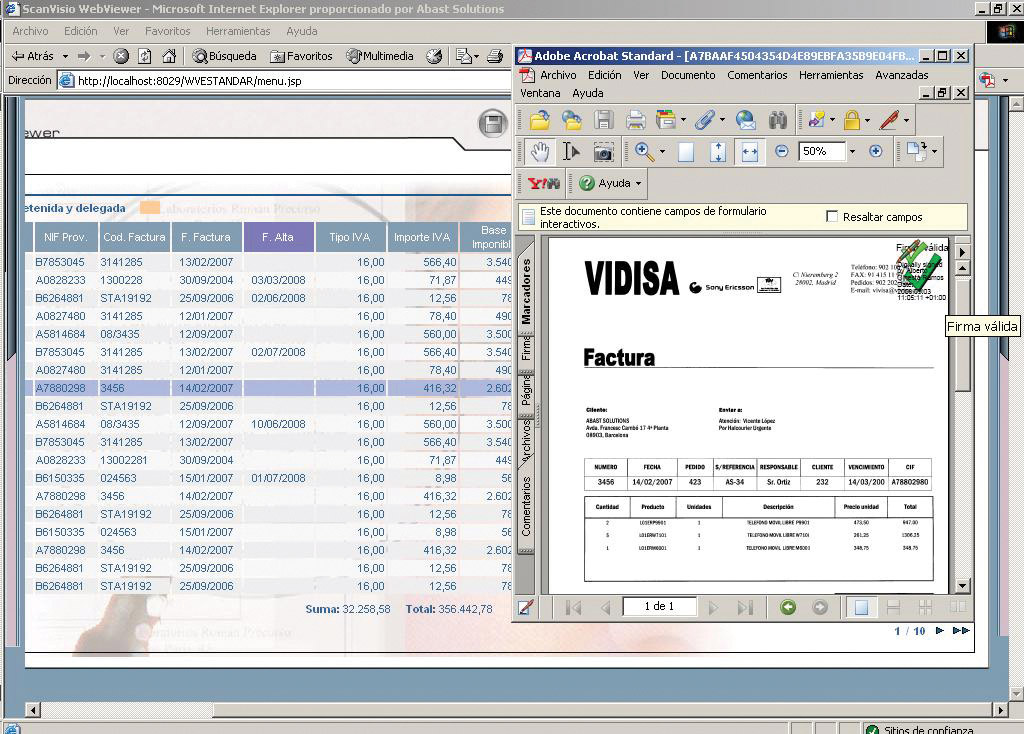
Task: Click the Fit Width icon
Action: click(x=749, y=152)
